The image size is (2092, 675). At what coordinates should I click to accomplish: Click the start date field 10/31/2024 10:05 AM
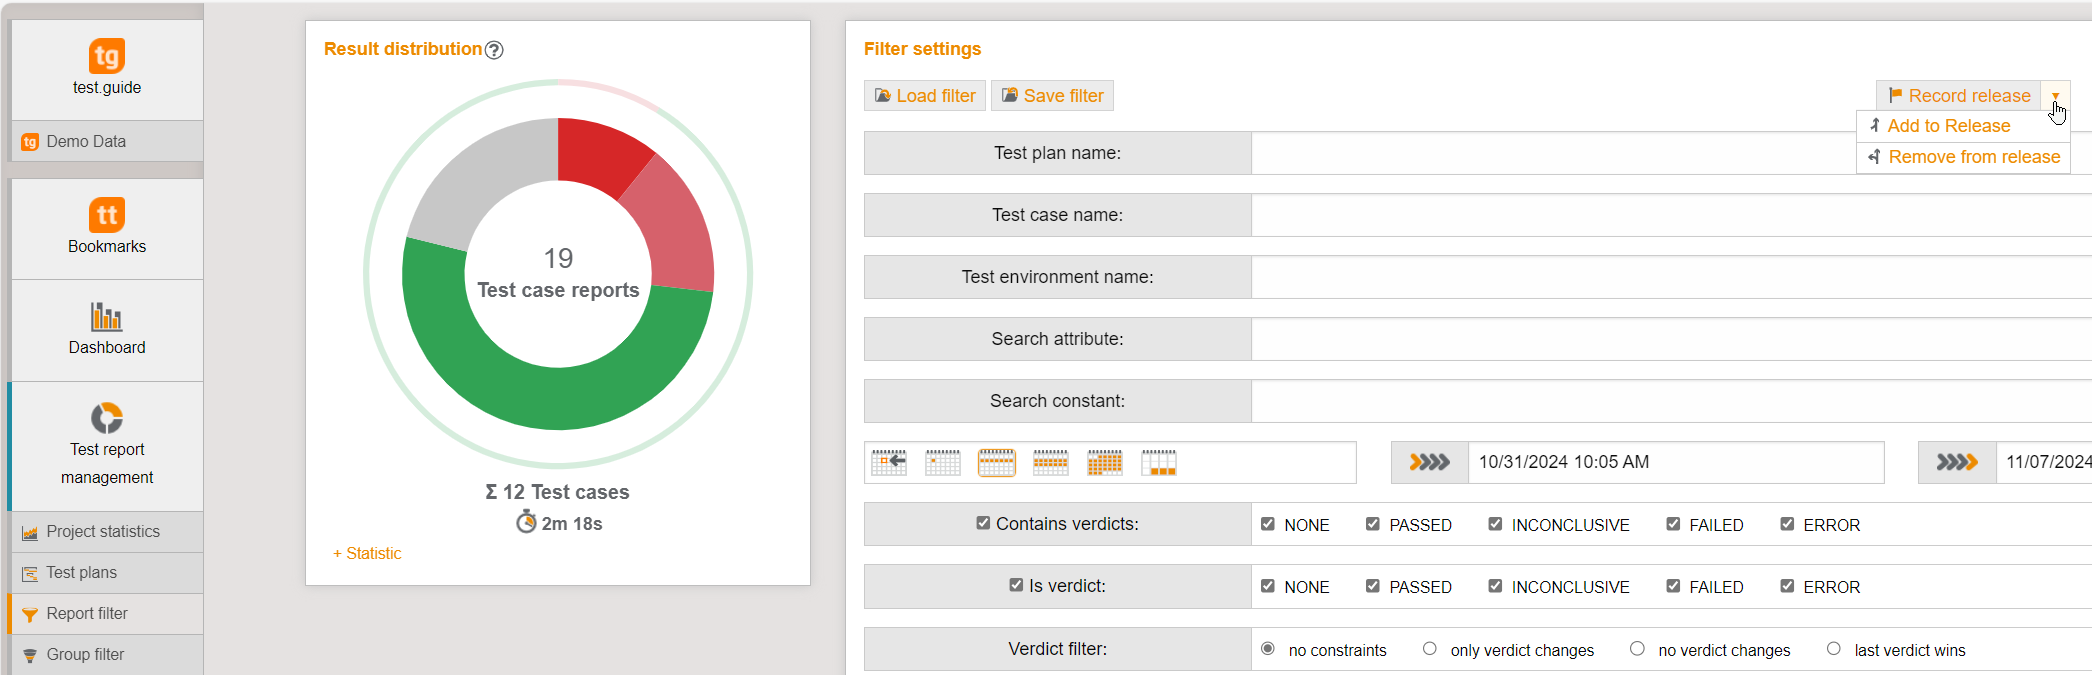(x=1676, y=462)
